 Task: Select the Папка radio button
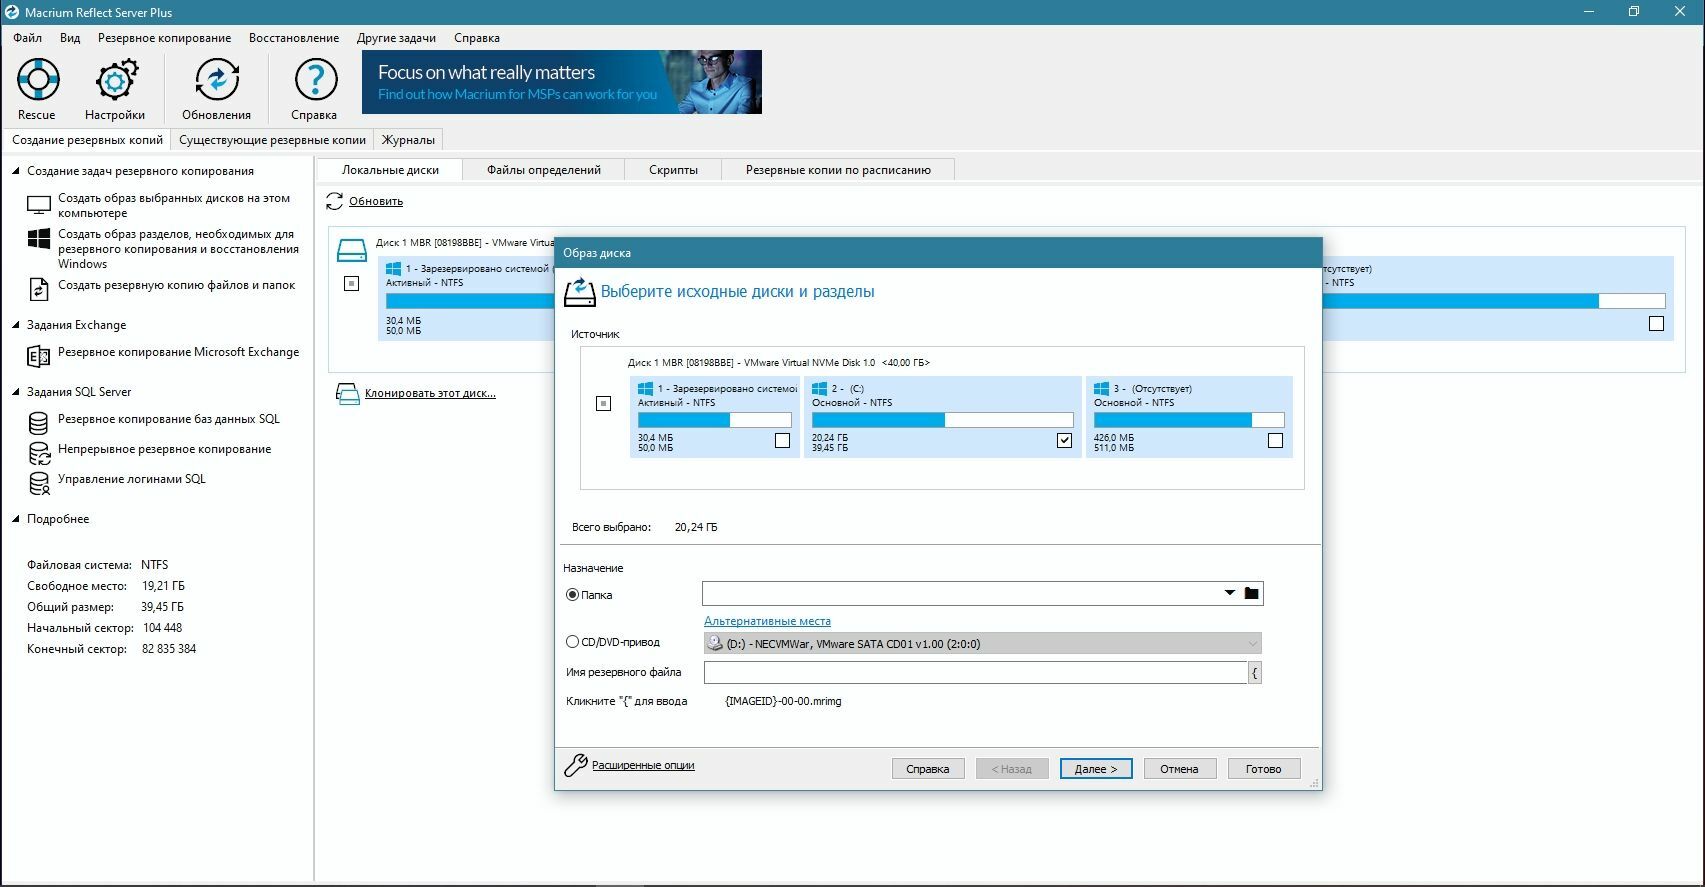click(x=573, y=595)
